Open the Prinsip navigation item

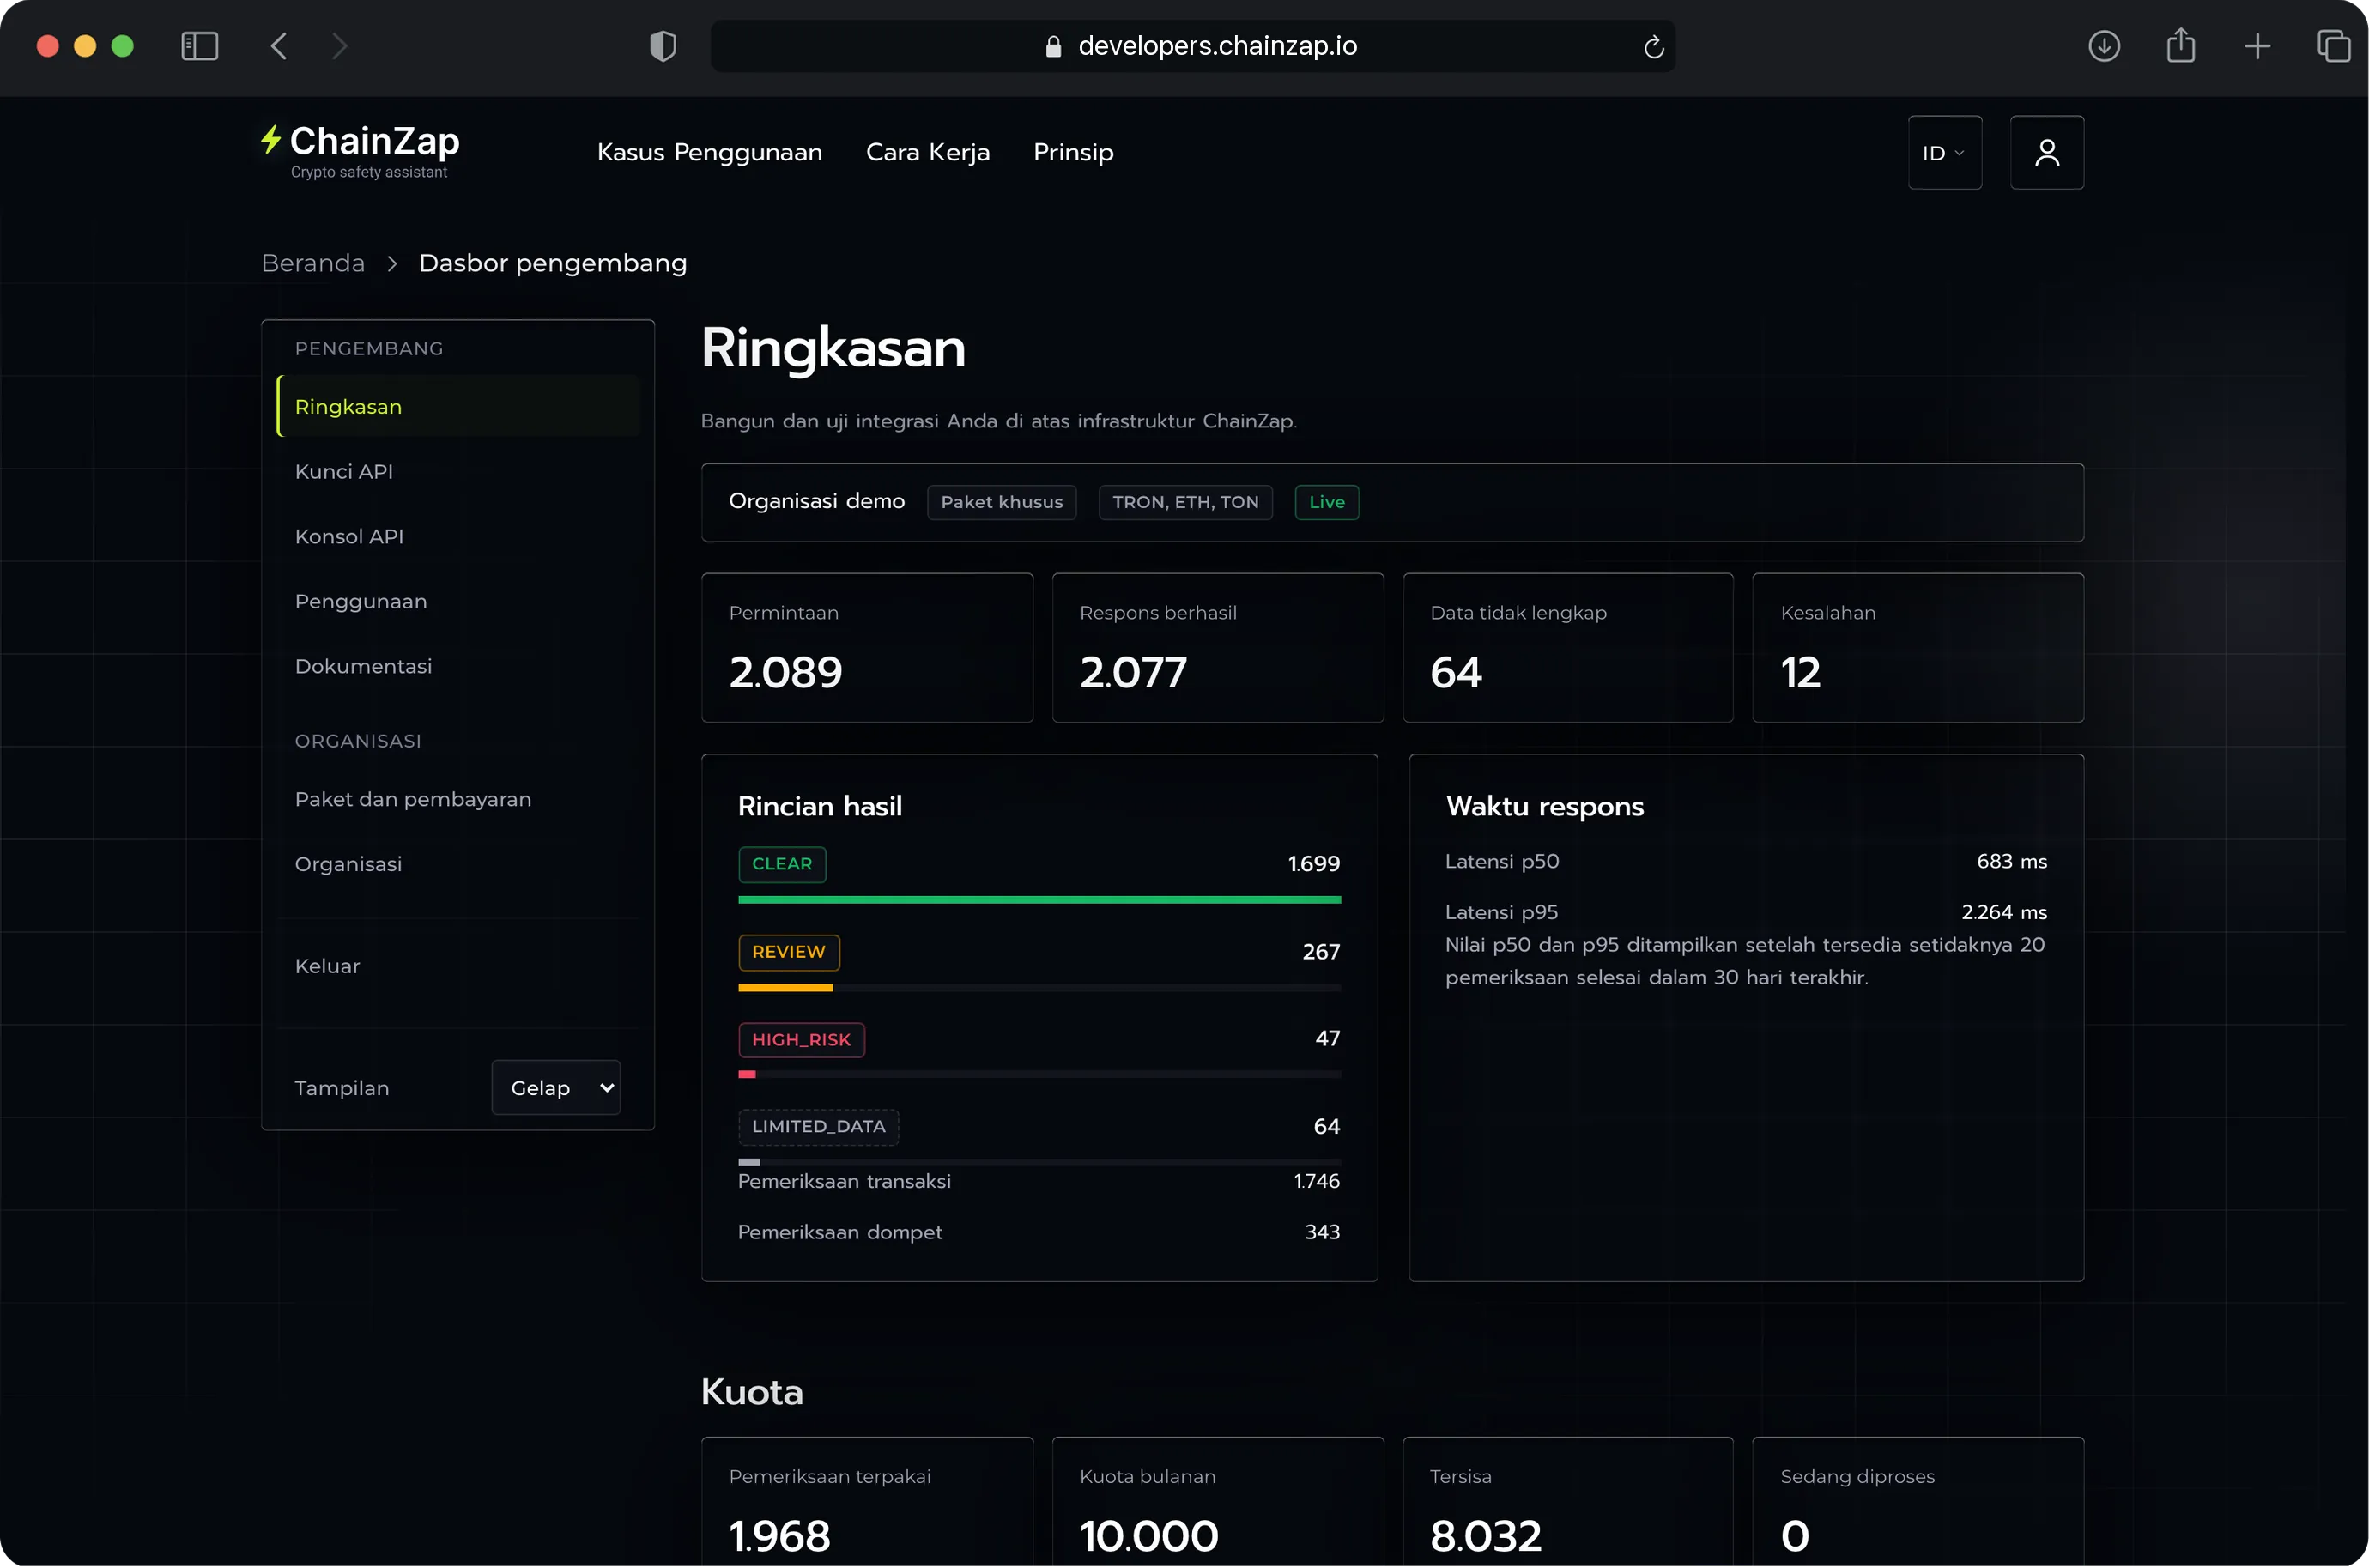[1073, 152]
